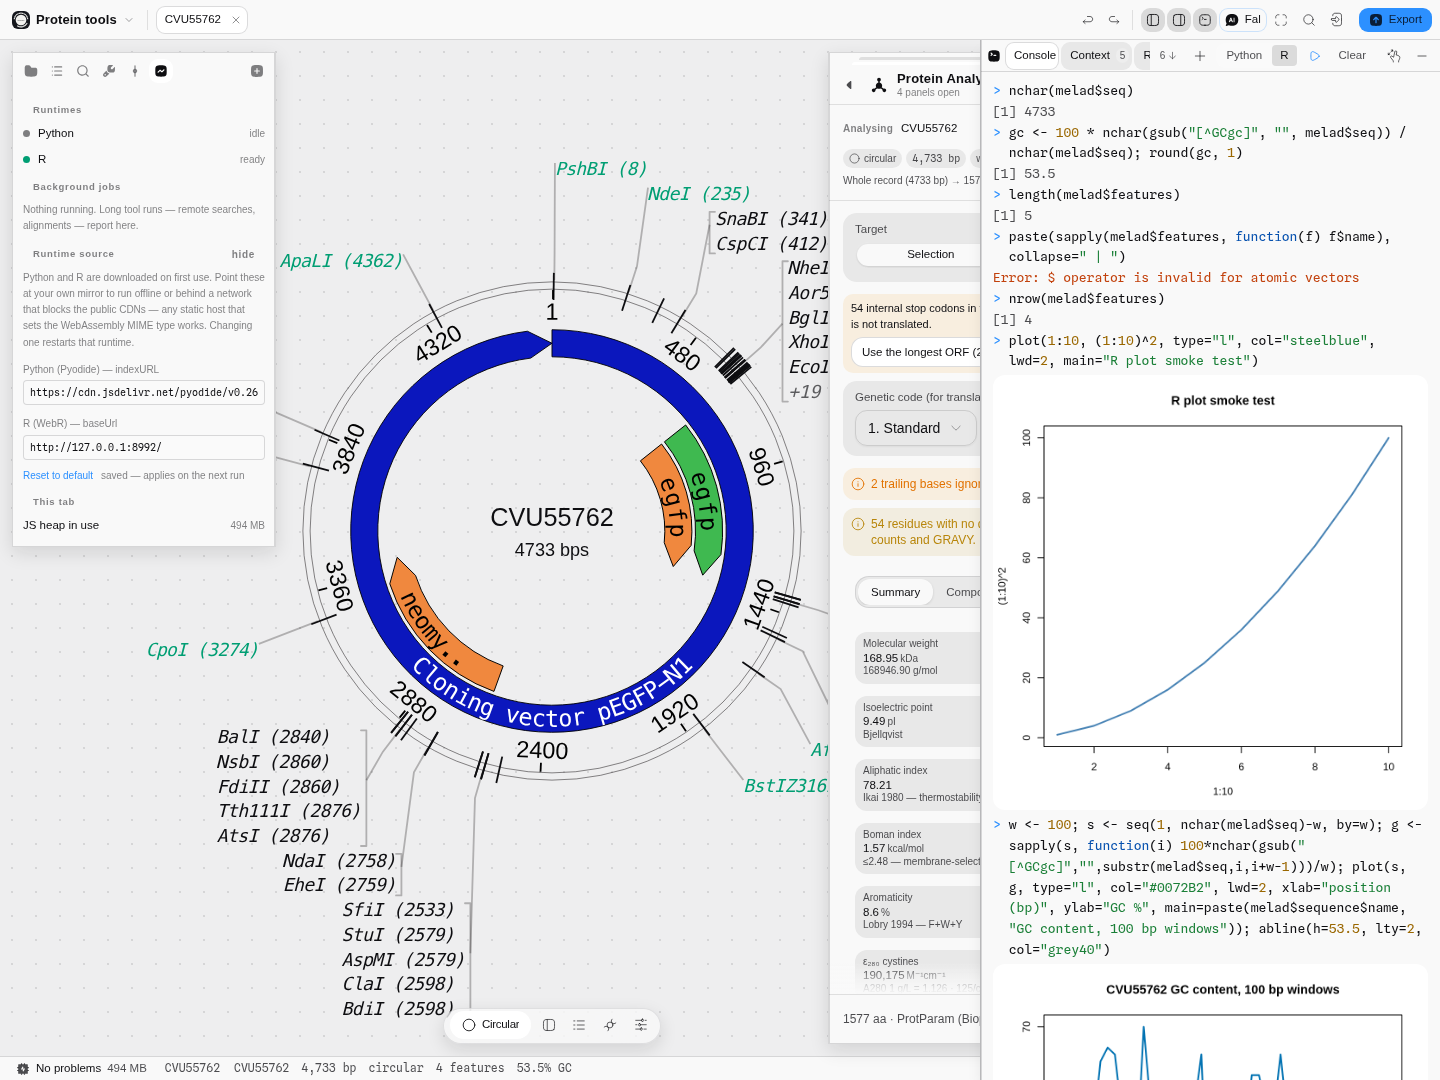This screenshot has height=1080, width=1440.
Task: Click the blue Export button
Action: click(1395, 20)
